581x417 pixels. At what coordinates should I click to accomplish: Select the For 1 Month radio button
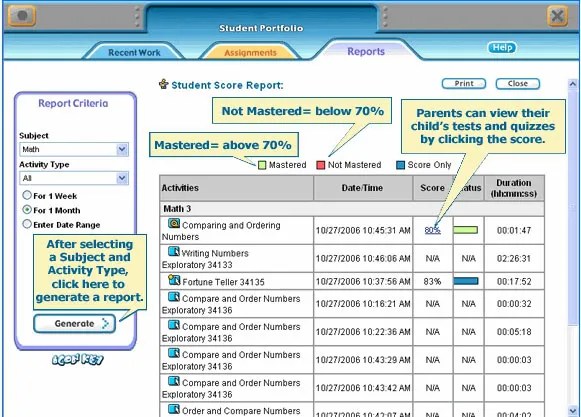point(27,209)
